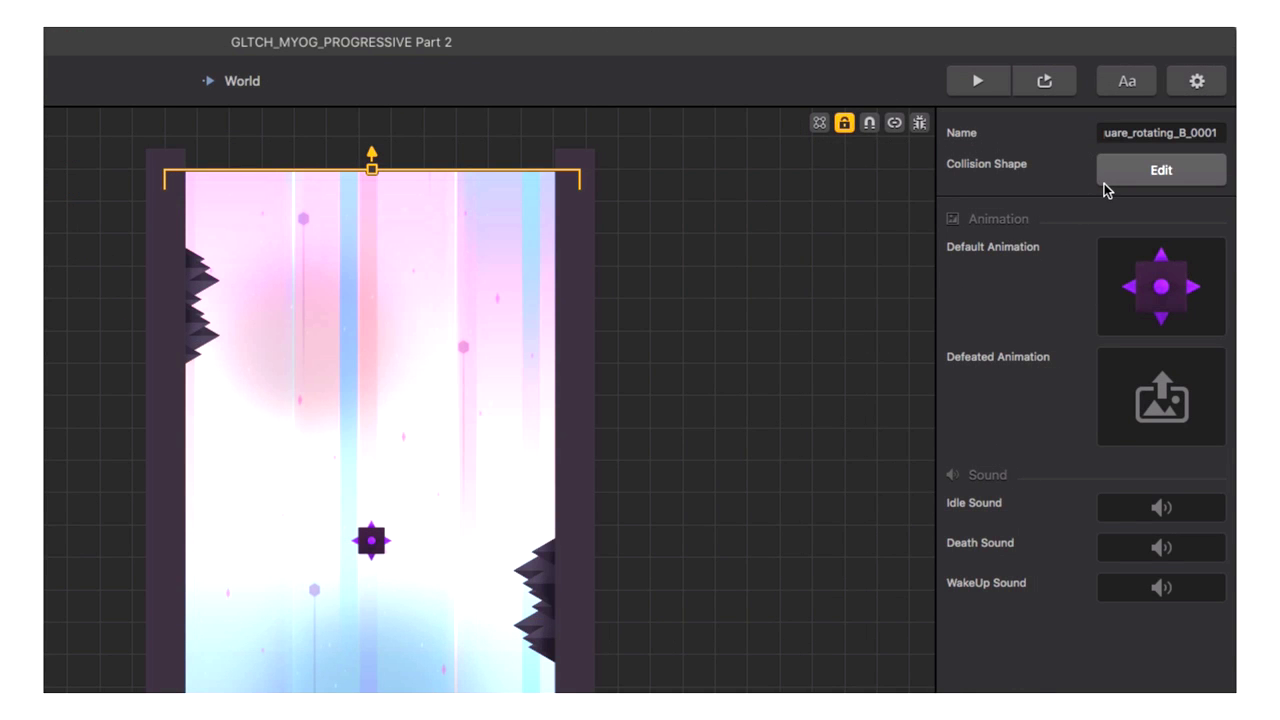The height and width of the screenshot is (720, 1280).
Task: Select the purple spiked square enemy
Action: [x=371, y=541]
